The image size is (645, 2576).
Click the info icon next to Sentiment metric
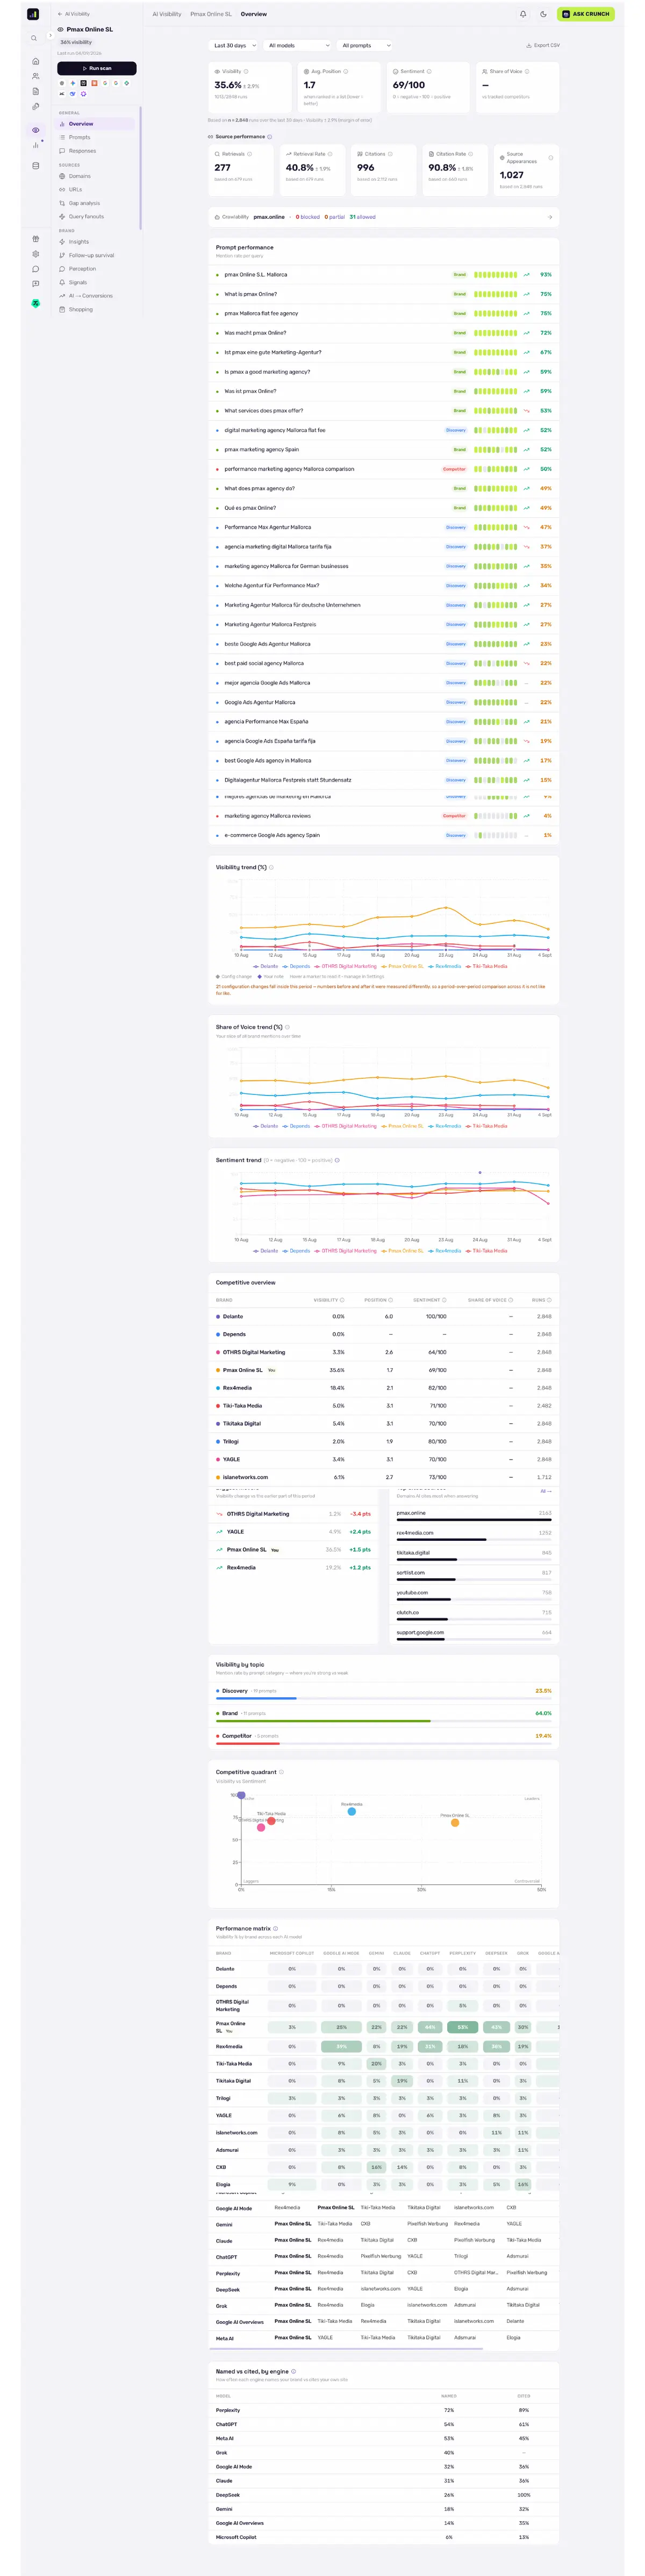[x=430, y=72]
